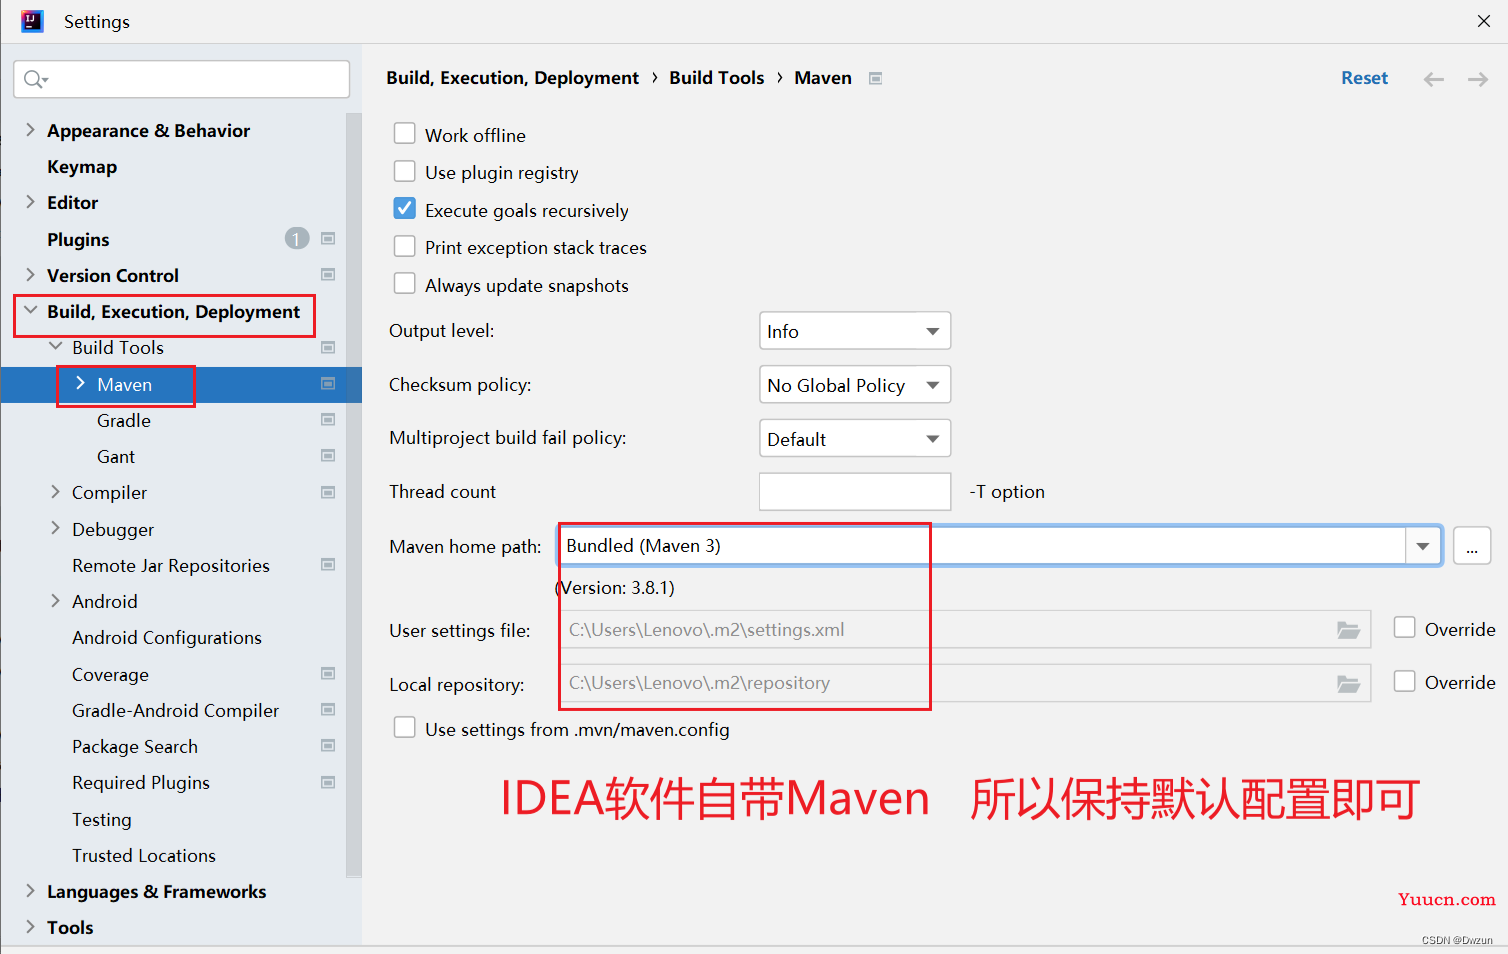Expand Languages & Frameworks node
This screenshot has height=954, width=1508.
(x=30, y=891)
